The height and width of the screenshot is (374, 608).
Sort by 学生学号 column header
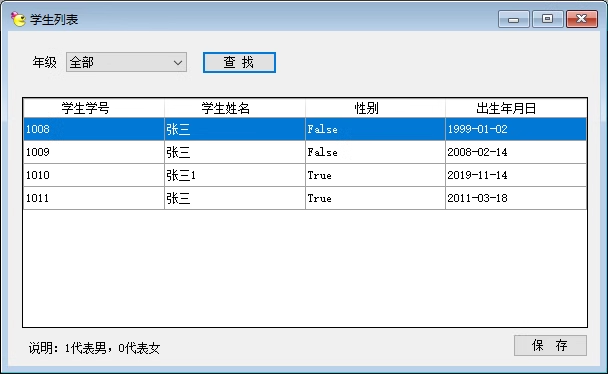94,108
